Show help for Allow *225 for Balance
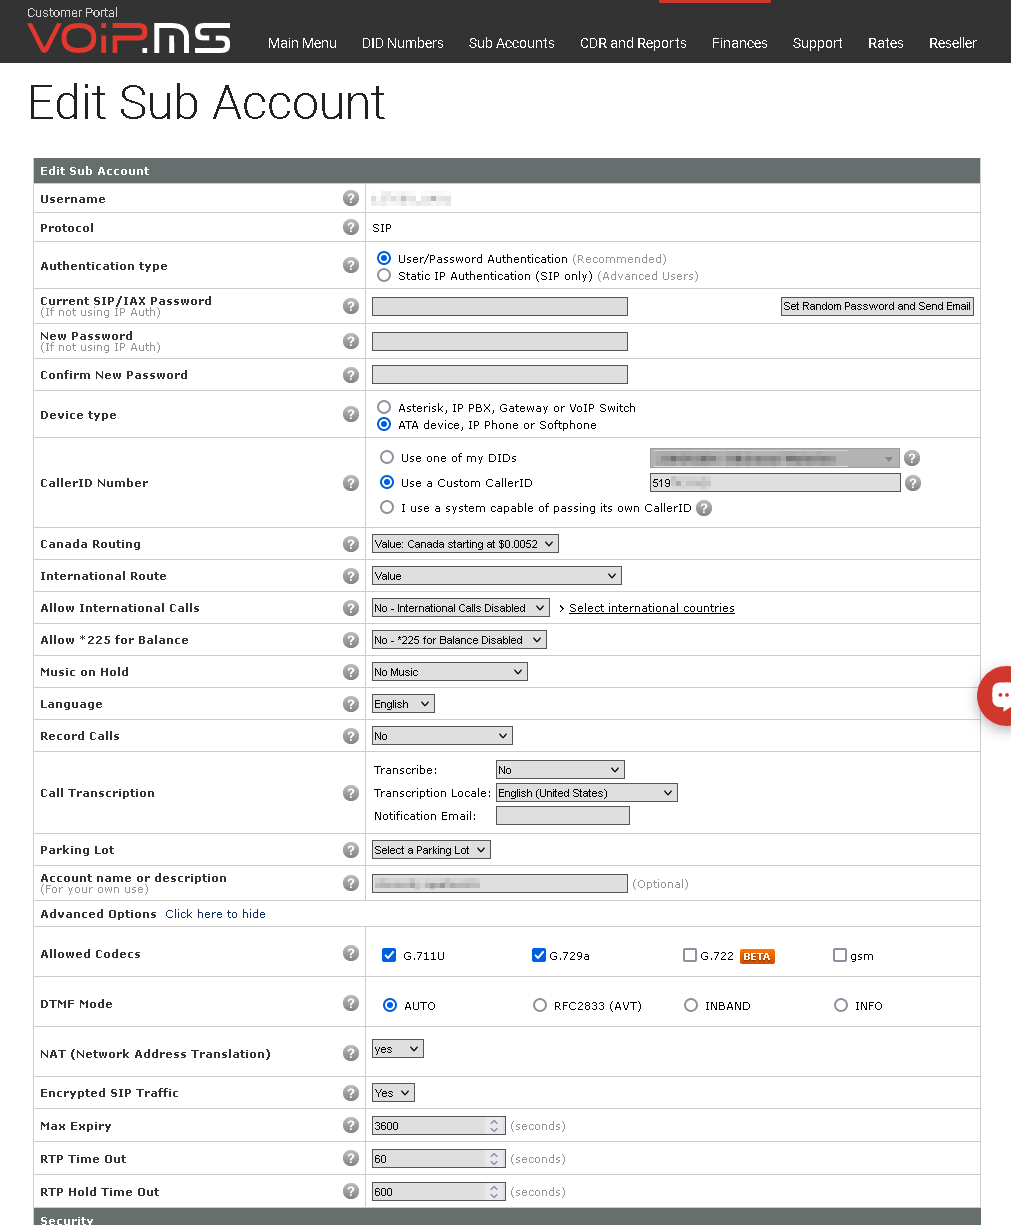Screen dimensions: 1011x1225 350,640
